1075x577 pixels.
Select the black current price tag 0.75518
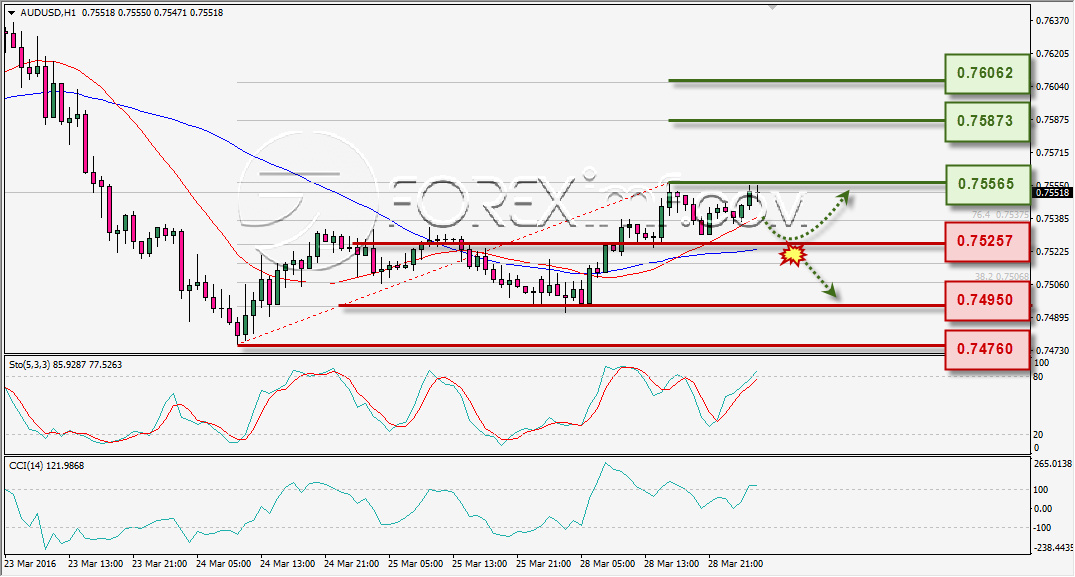click(x=1052, y=193)
